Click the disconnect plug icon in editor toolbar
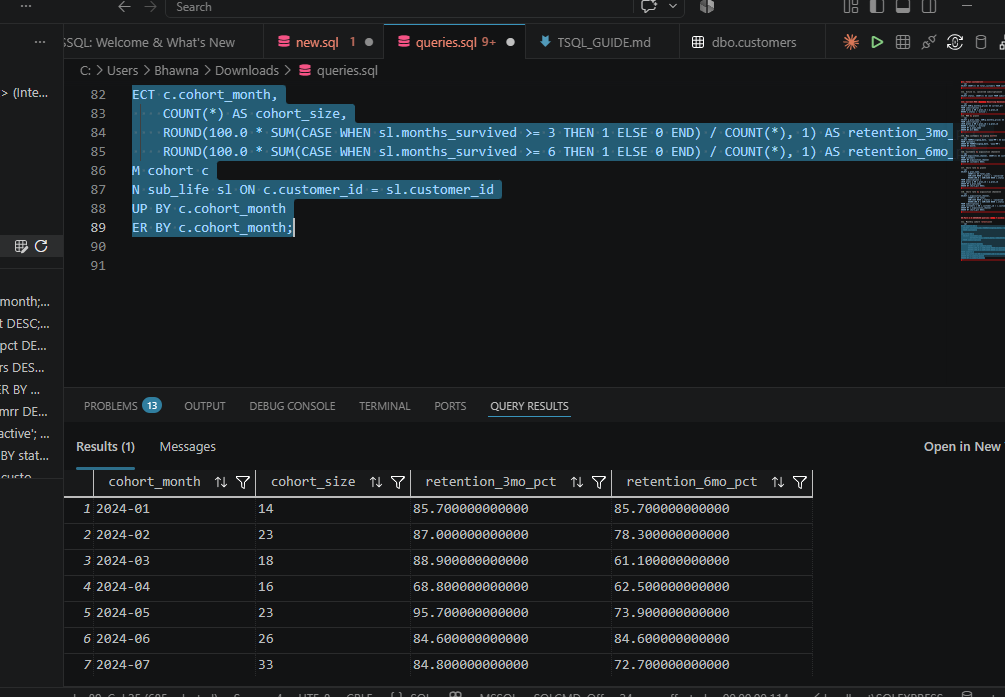Screen dimensions: 1005x697 click(928, 42)
